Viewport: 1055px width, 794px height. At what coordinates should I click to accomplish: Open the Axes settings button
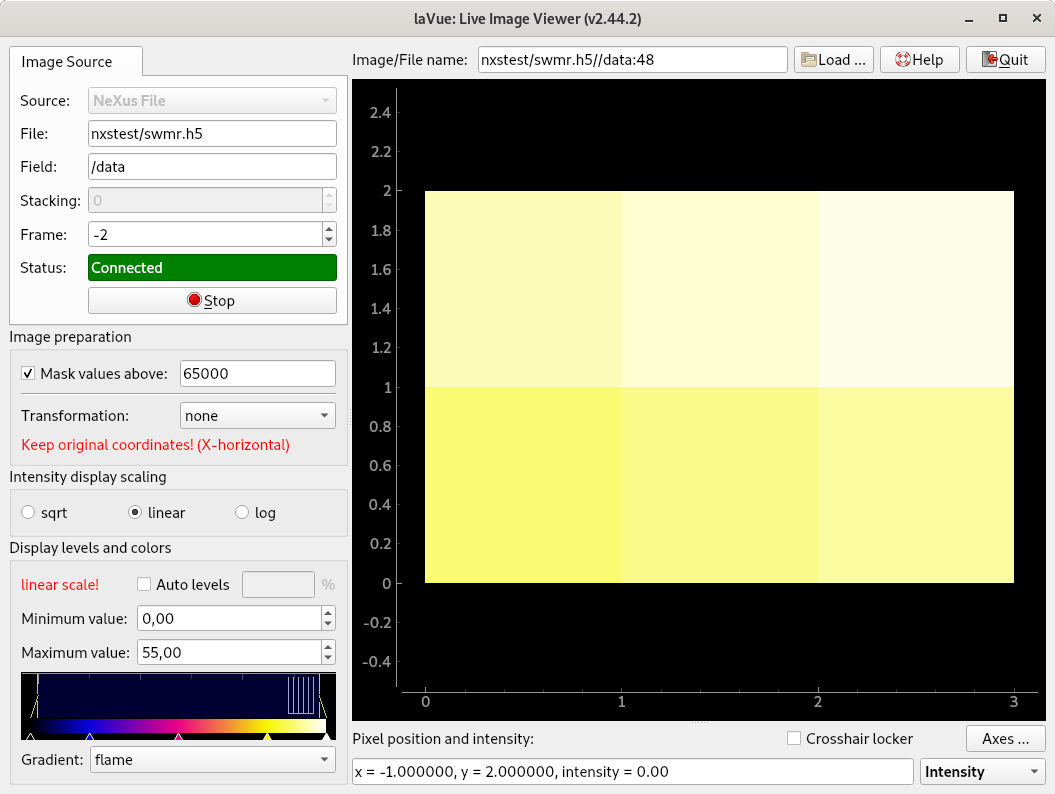coord(1005,739)
